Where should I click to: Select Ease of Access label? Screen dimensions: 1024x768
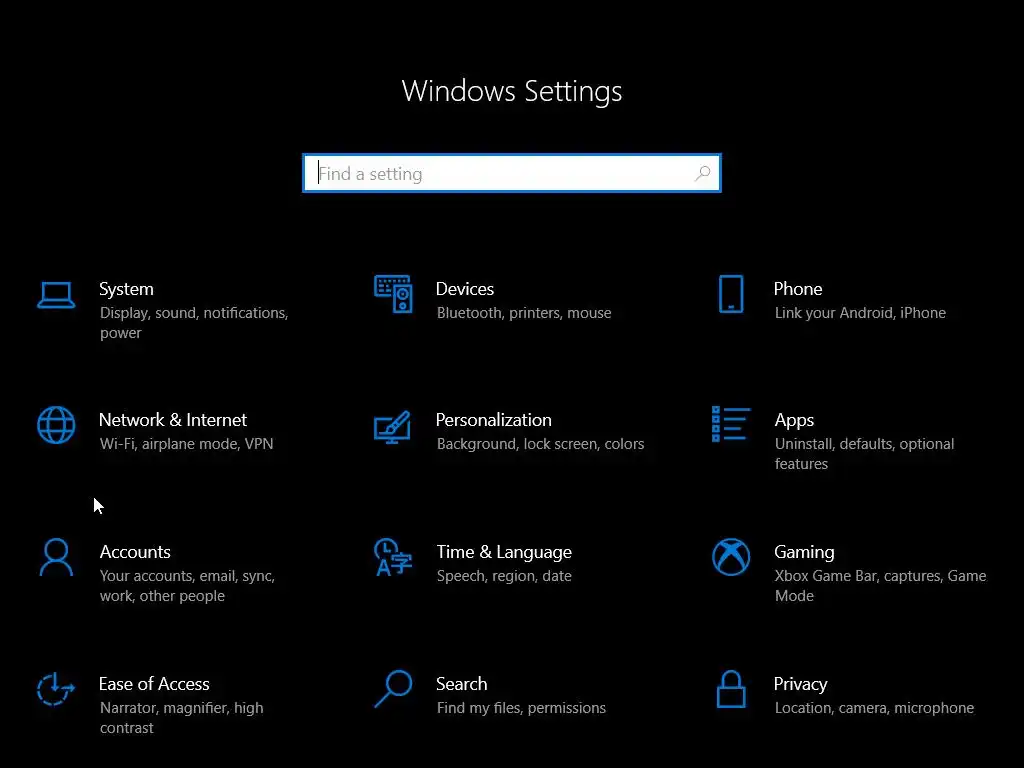pyautogui.click(x=153, y=684)
